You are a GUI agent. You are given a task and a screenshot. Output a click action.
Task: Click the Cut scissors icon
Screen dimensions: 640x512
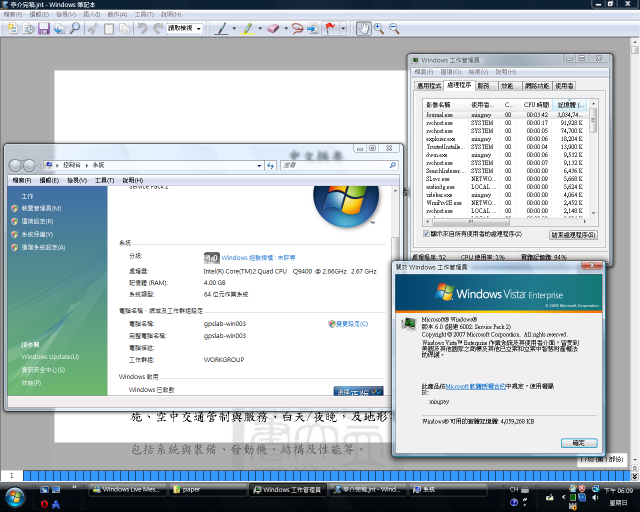tap(93, 29)
